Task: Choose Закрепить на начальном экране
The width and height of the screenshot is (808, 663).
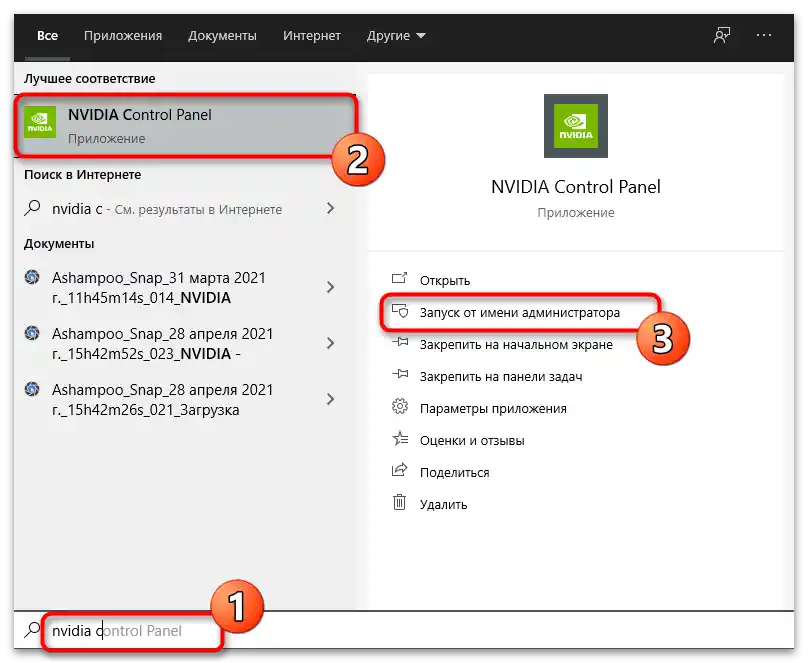Action: tap(516, 345)
